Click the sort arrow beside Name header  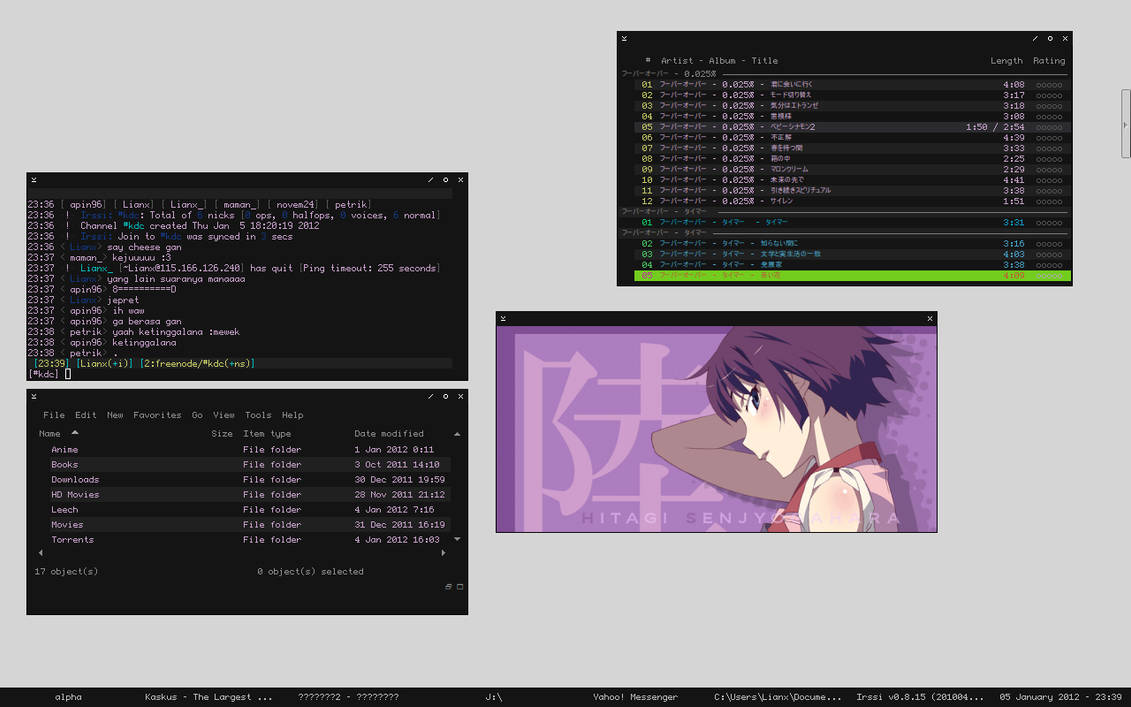coord(74,433)
